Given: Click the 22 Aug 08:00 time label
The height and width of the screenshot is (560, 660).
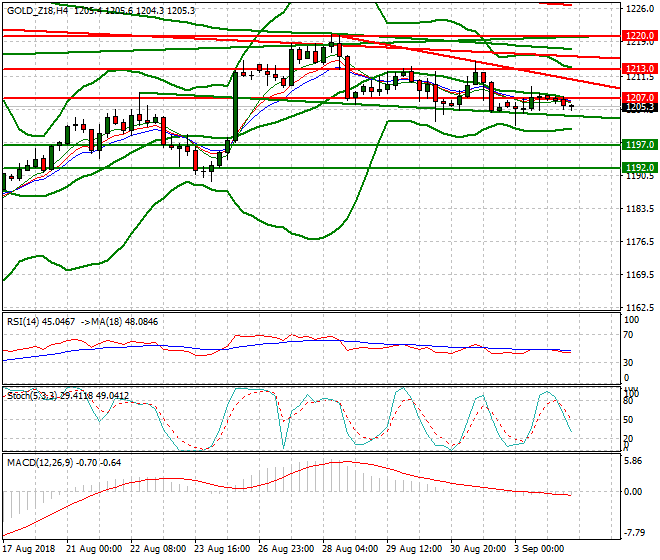Looking at the screenshot, I should click(158, 549).
